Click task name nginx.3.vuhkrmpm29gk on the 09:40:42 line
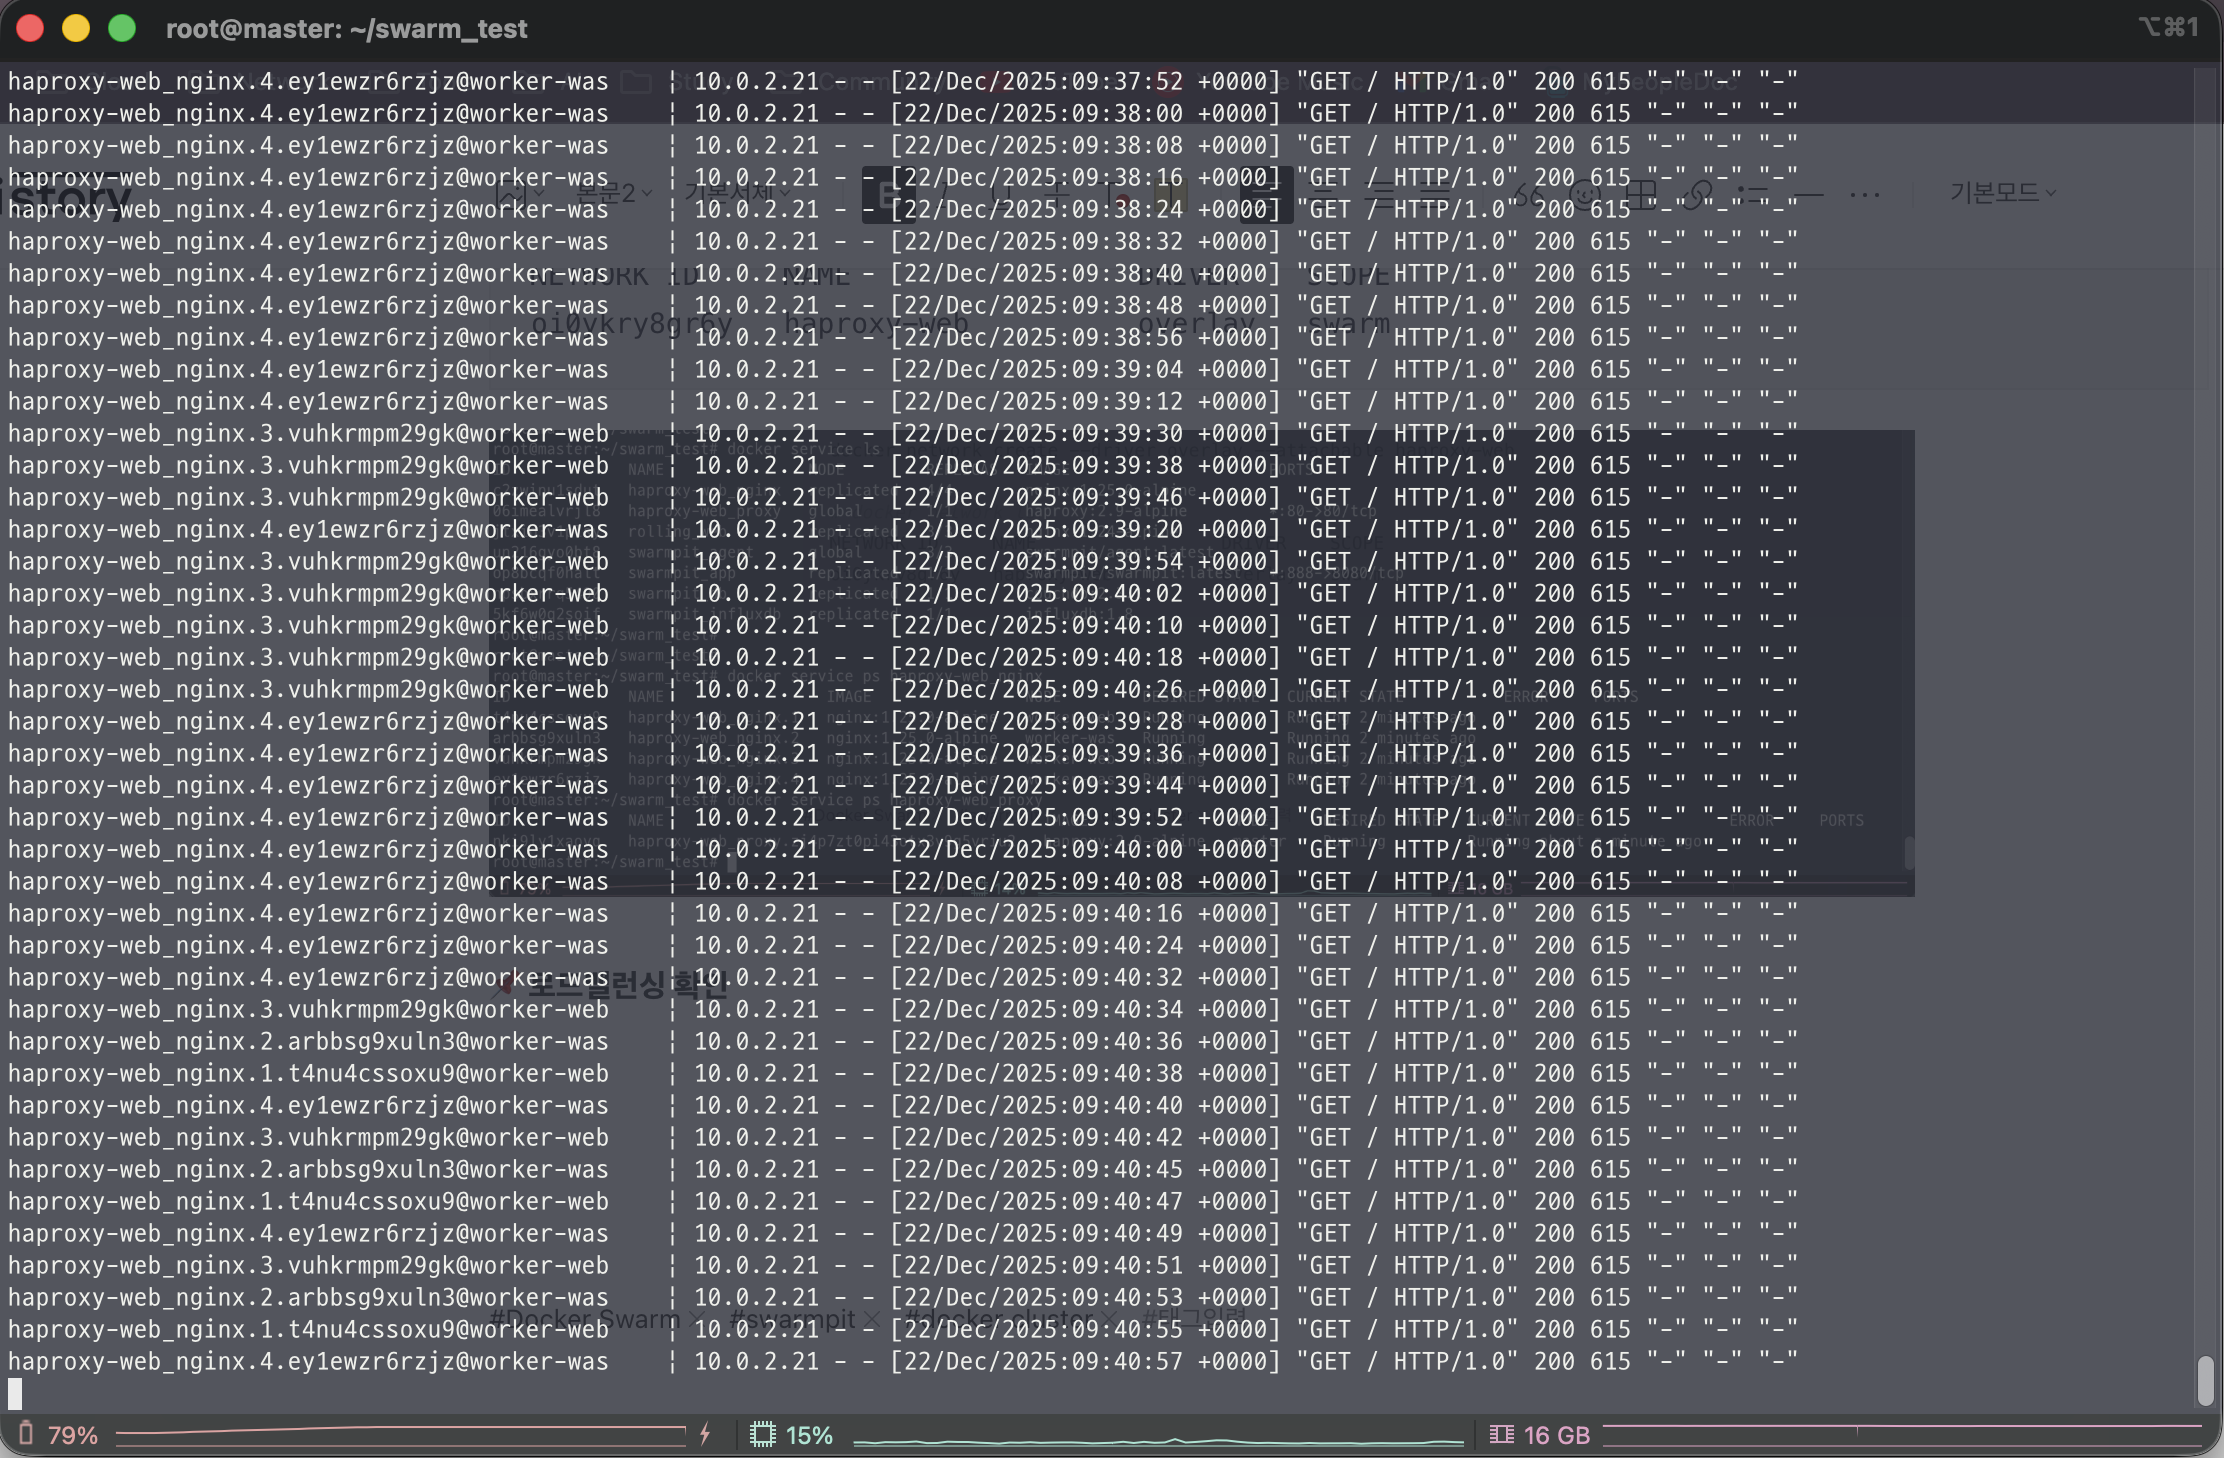 315,1137
